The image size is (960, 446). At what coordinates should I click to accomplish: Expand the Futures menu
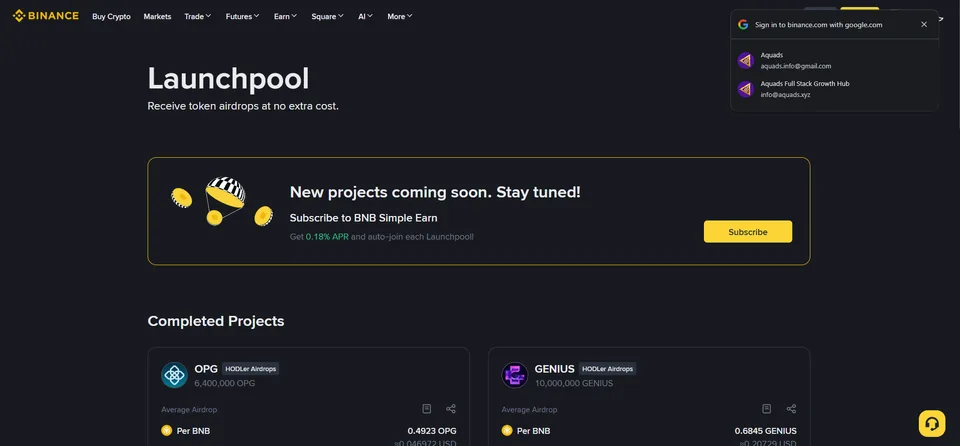(x=242, y=17)
